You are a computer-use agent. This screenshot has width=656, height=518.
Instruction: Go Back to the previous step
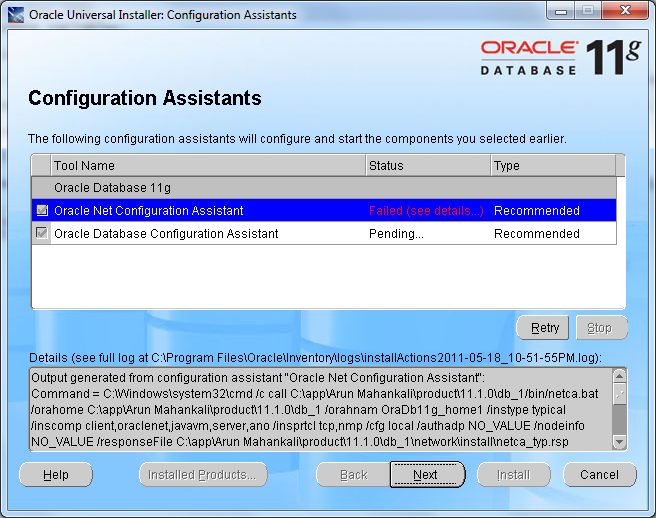click(354, 474)
